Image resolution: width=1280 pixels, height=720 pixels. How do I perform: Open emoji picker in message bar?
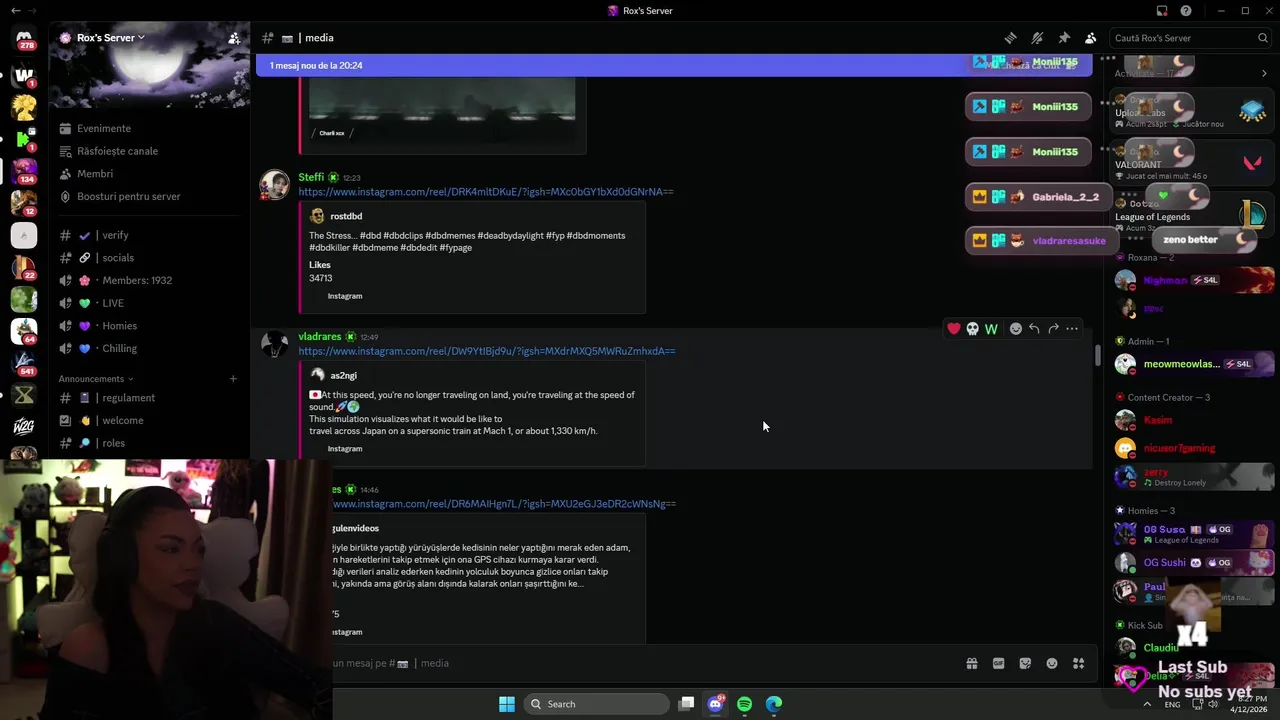[1052, 663]
